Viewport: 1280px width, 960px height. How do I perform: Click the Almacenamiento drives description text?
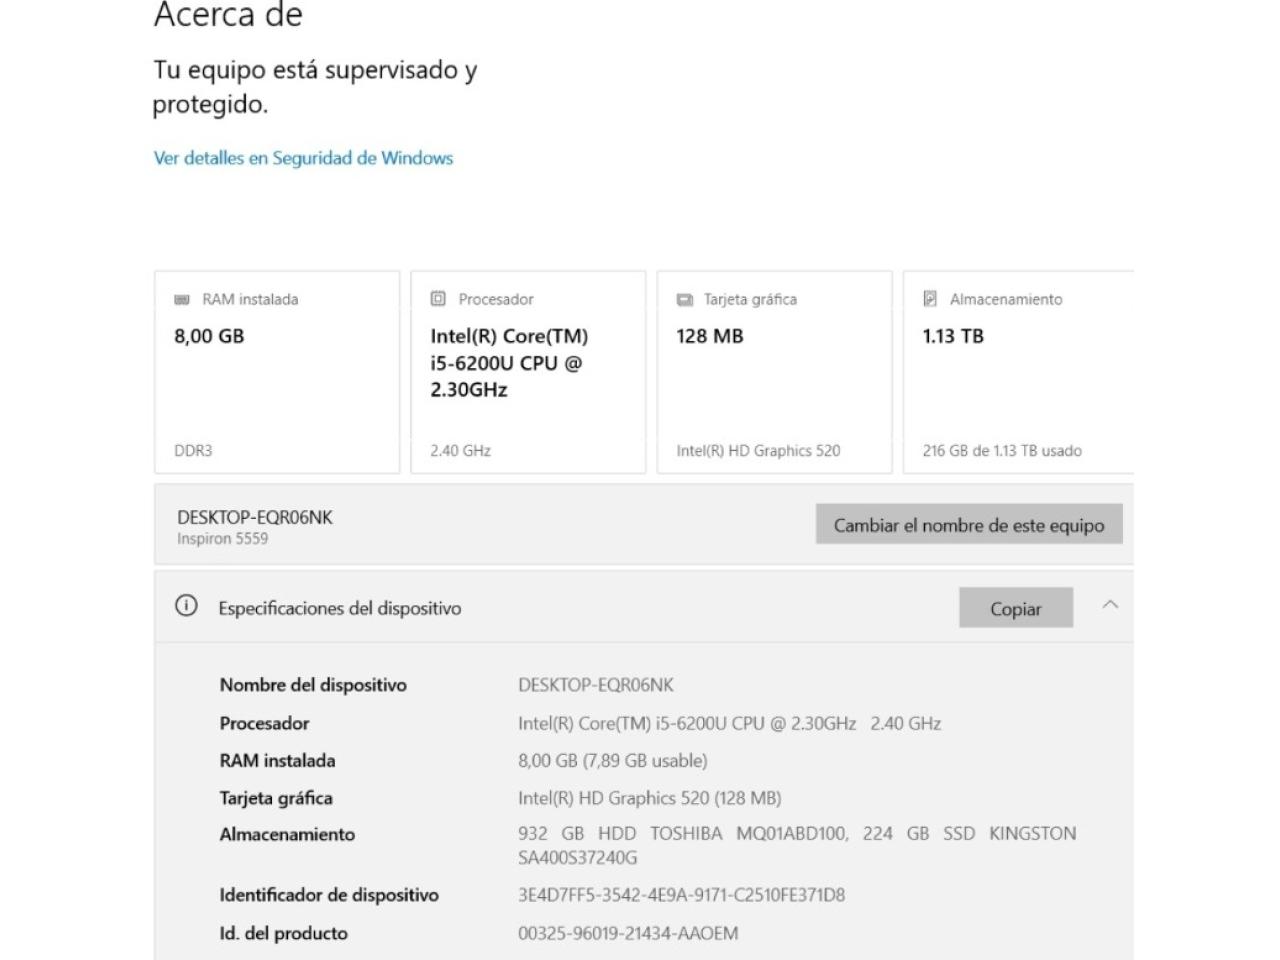(x=797, y=845)
